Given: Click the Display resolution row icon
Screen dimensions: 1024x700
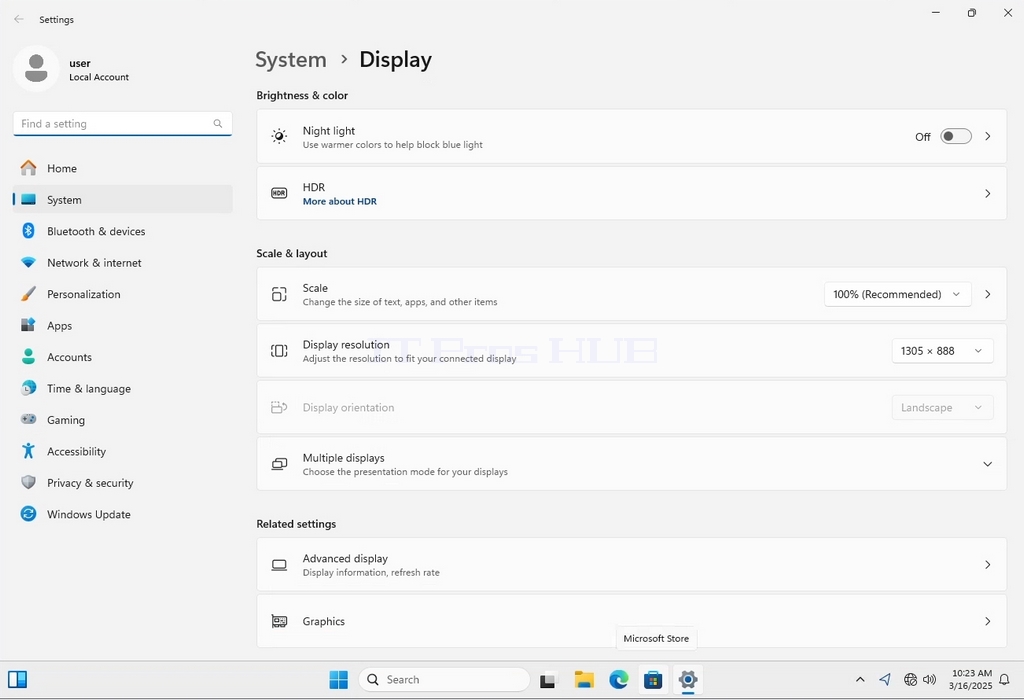Looking at the screenshot, I should (279, 351).
